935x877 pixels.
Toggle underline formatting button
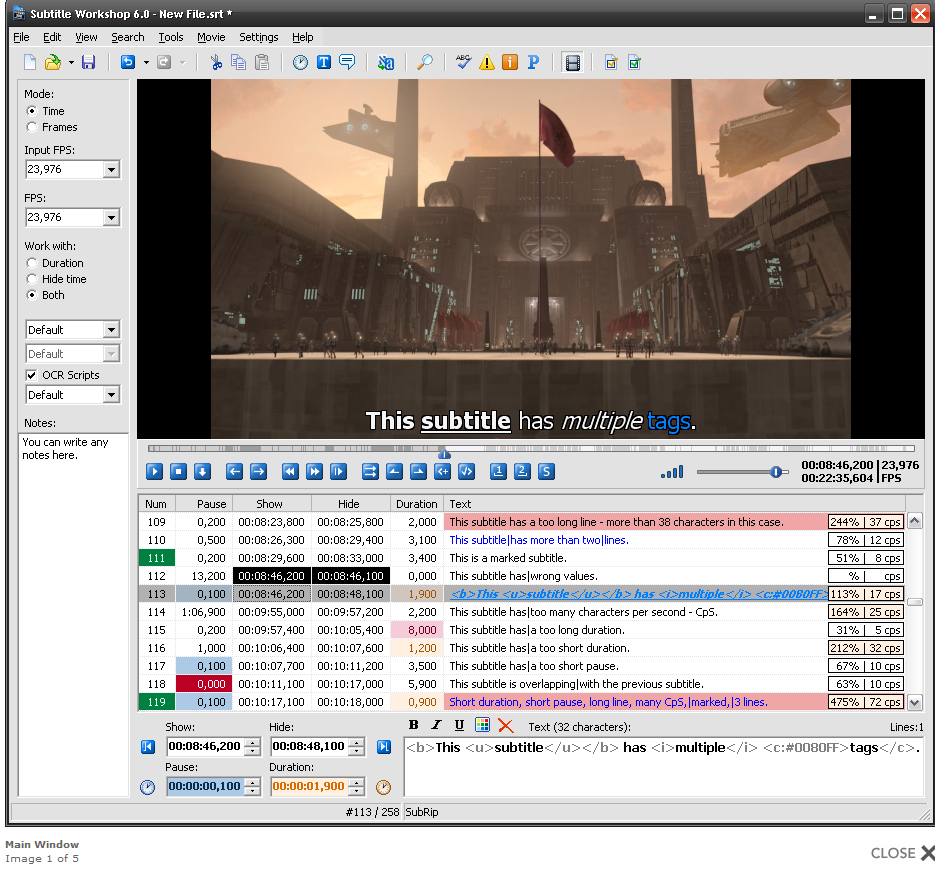pos(459,725)
